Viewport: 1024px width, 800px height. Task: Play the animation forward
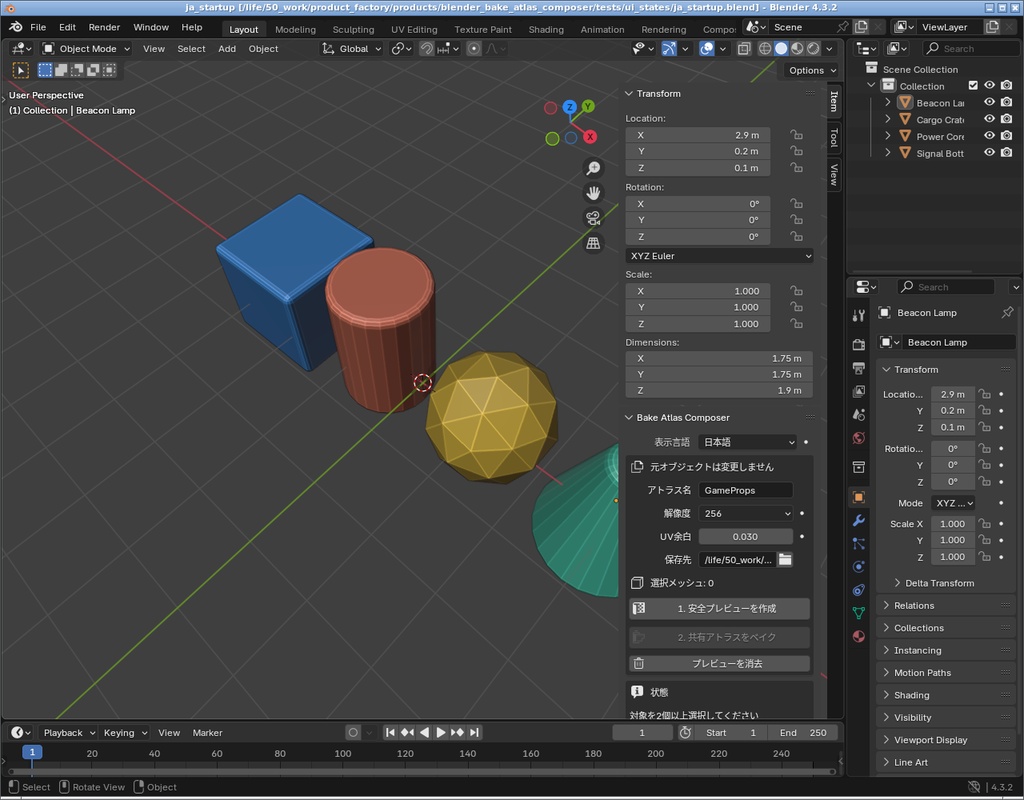441,733
